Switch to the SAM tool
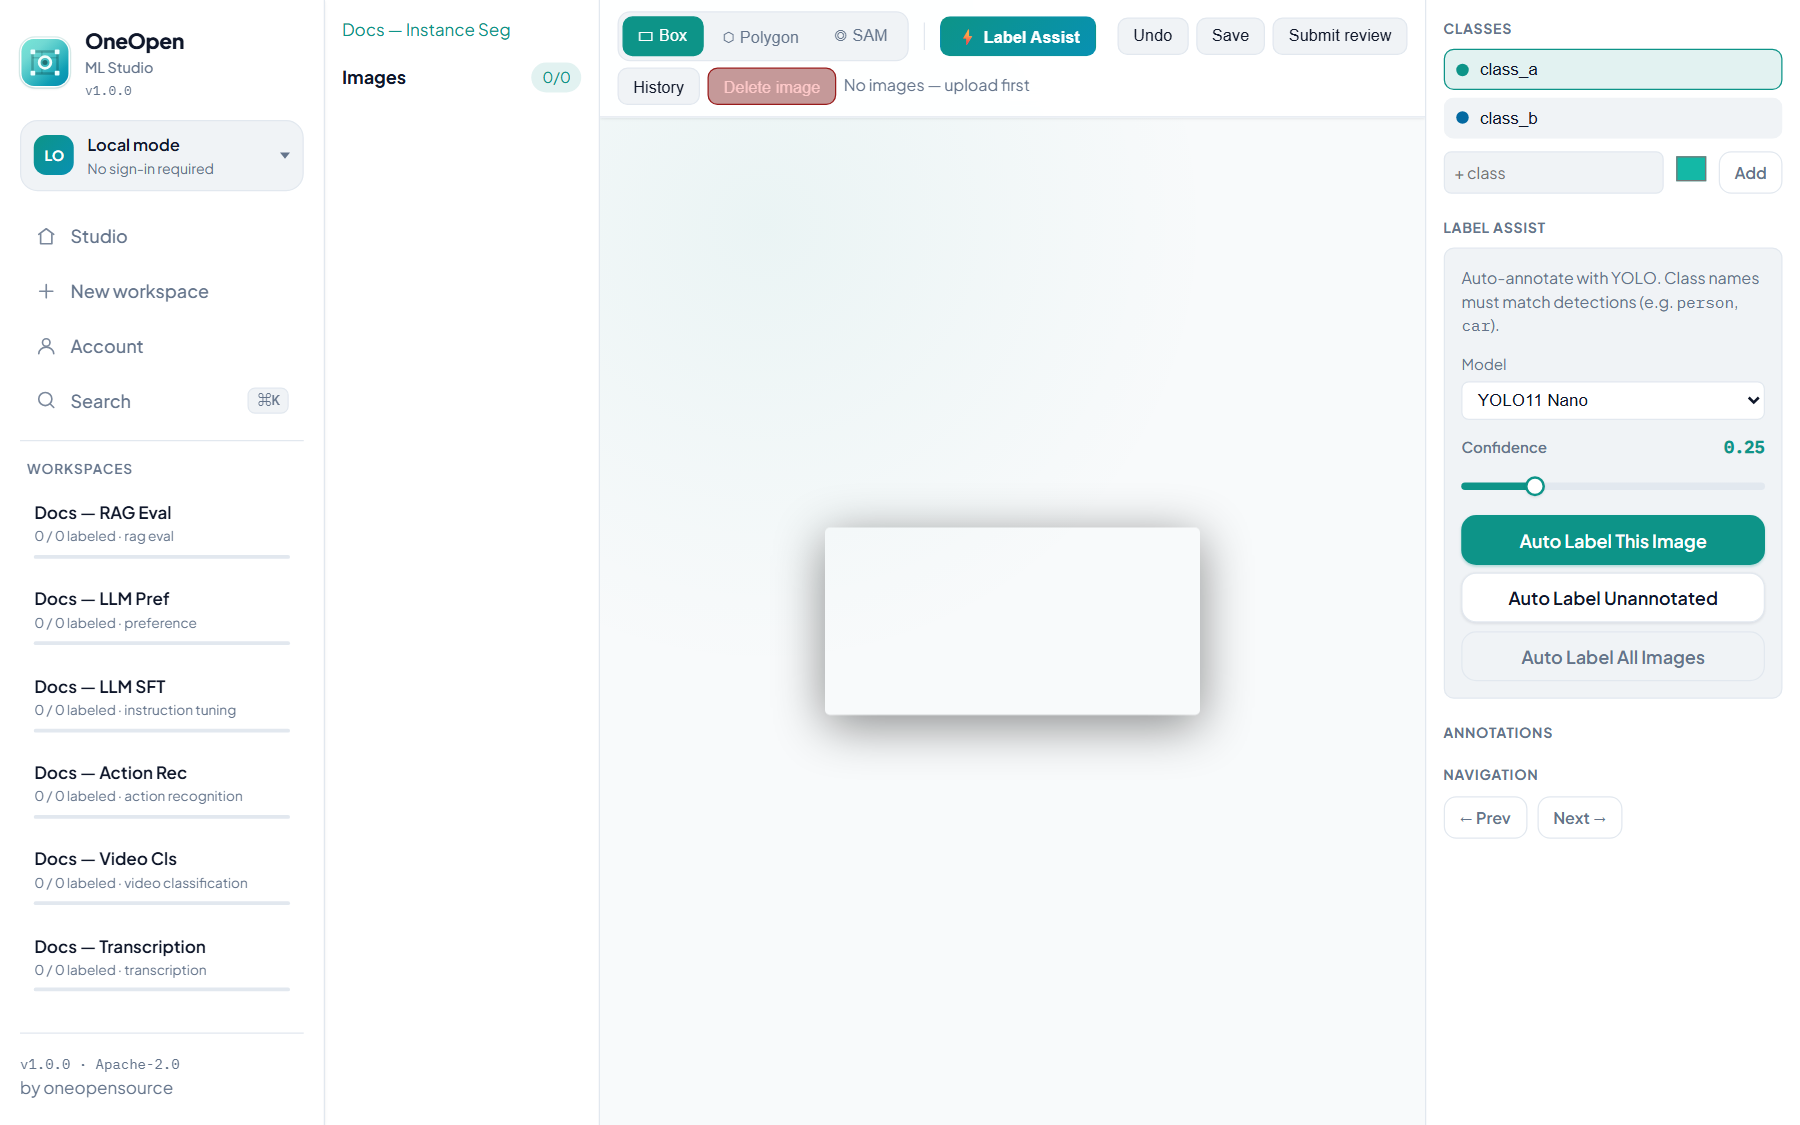The height and width of the screenshot is (1125, 1800). click(861, 36)
